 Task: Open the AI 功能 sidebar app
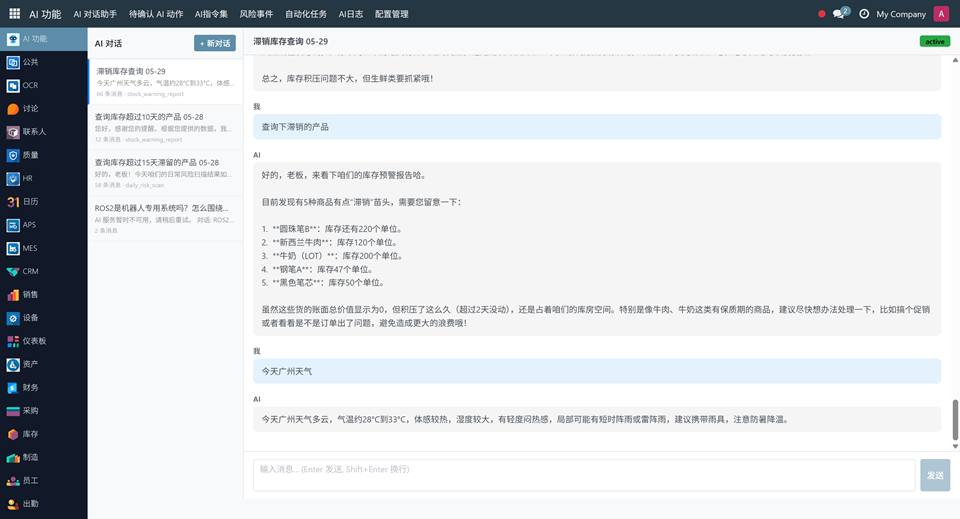(x=43, y=39)
